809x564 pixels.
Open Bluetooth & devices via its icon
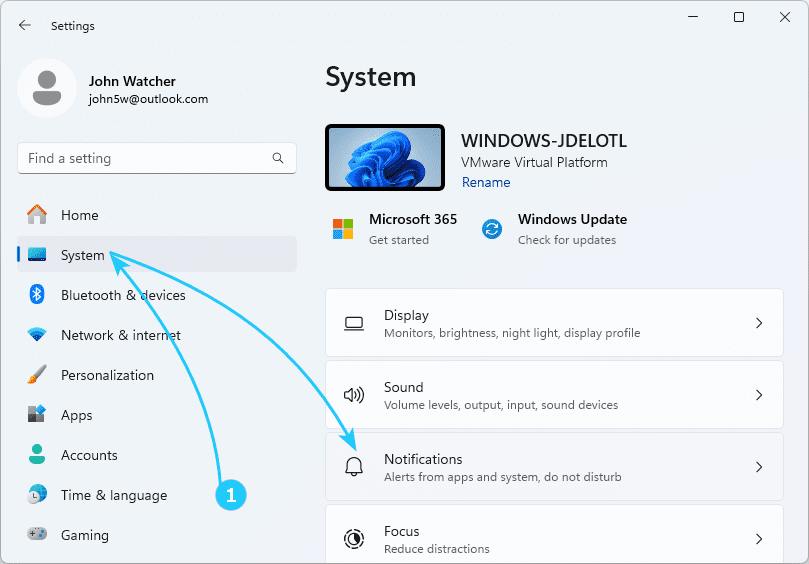pyautogui.click(x=37, y=295)
